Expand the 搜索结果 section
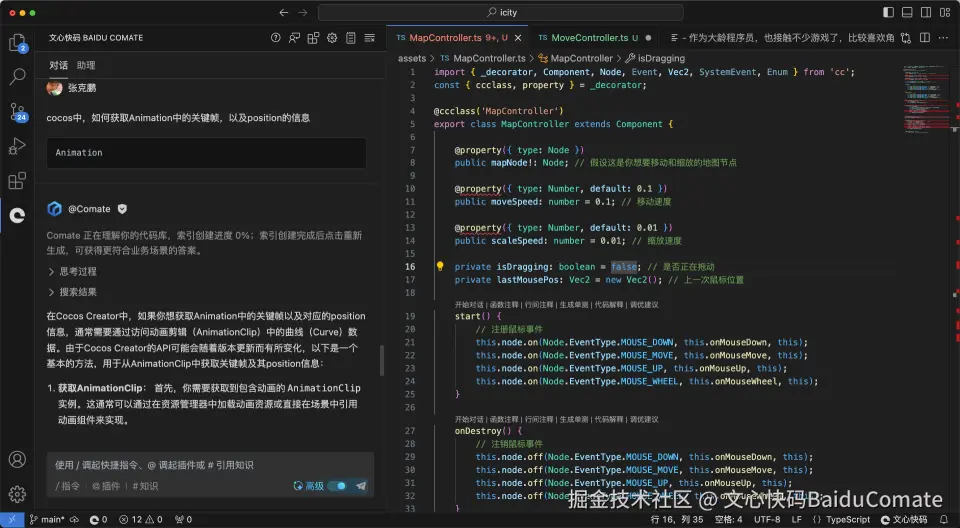The height and width of the screenshot is (528, 960). 72,292
